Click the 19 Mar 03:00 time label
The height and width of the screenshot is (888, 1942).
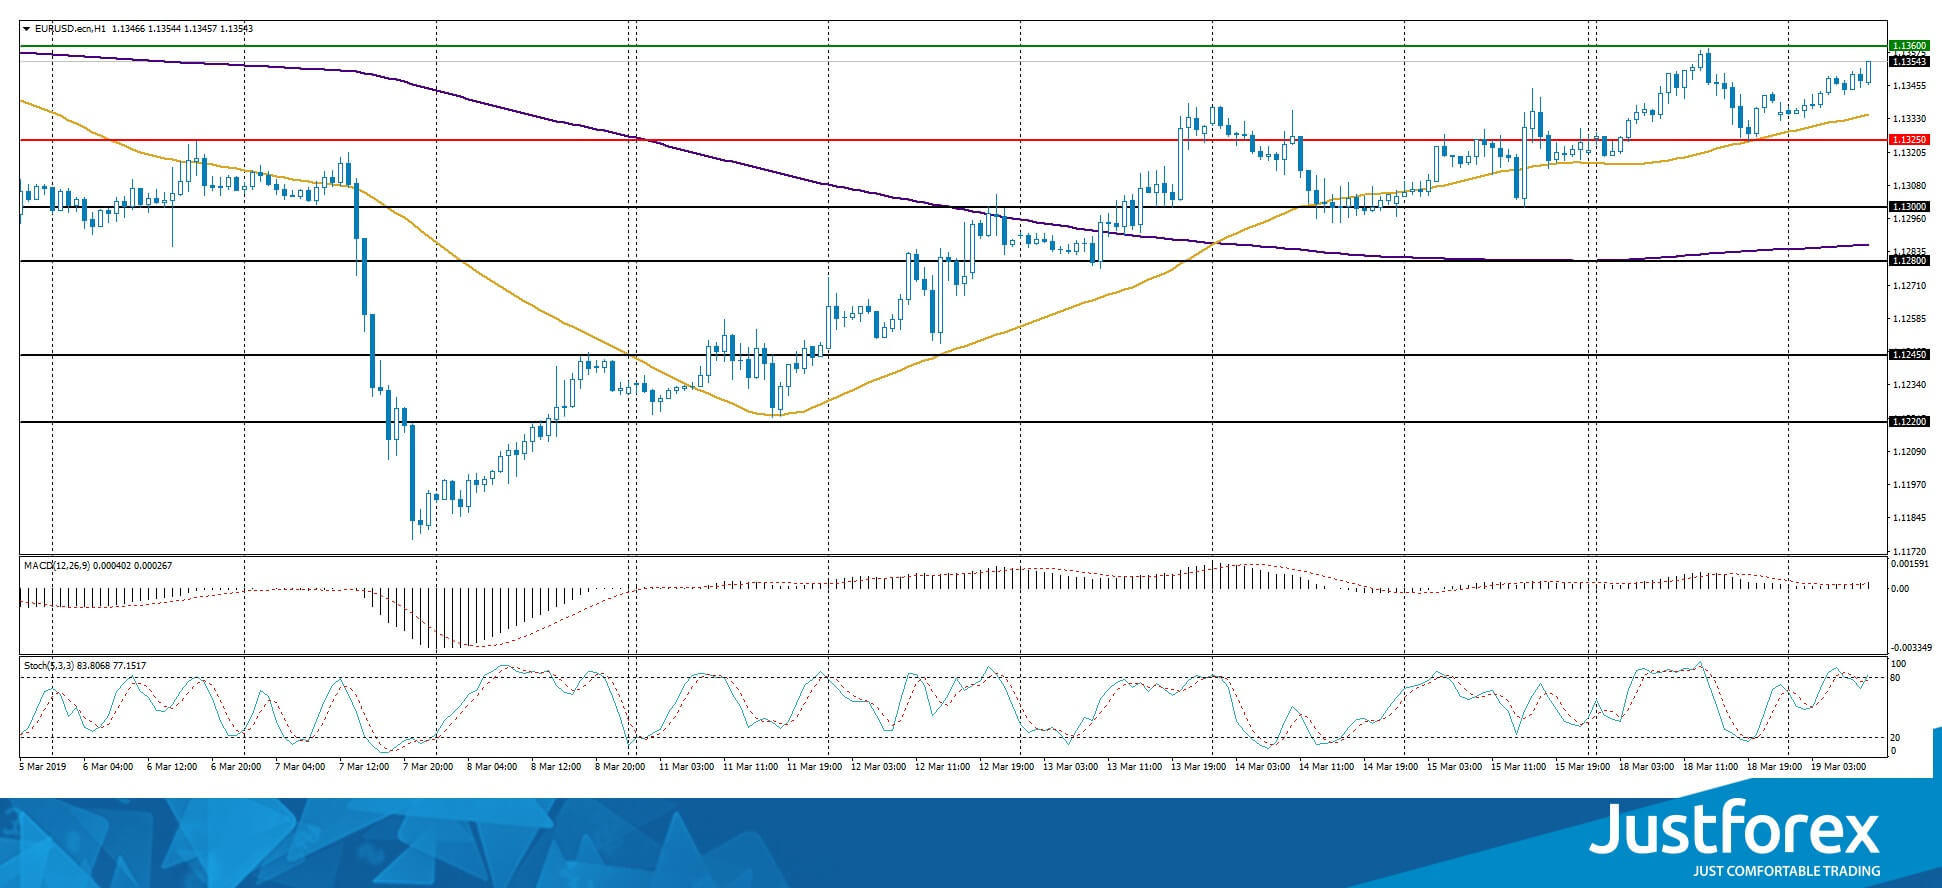1839,767
